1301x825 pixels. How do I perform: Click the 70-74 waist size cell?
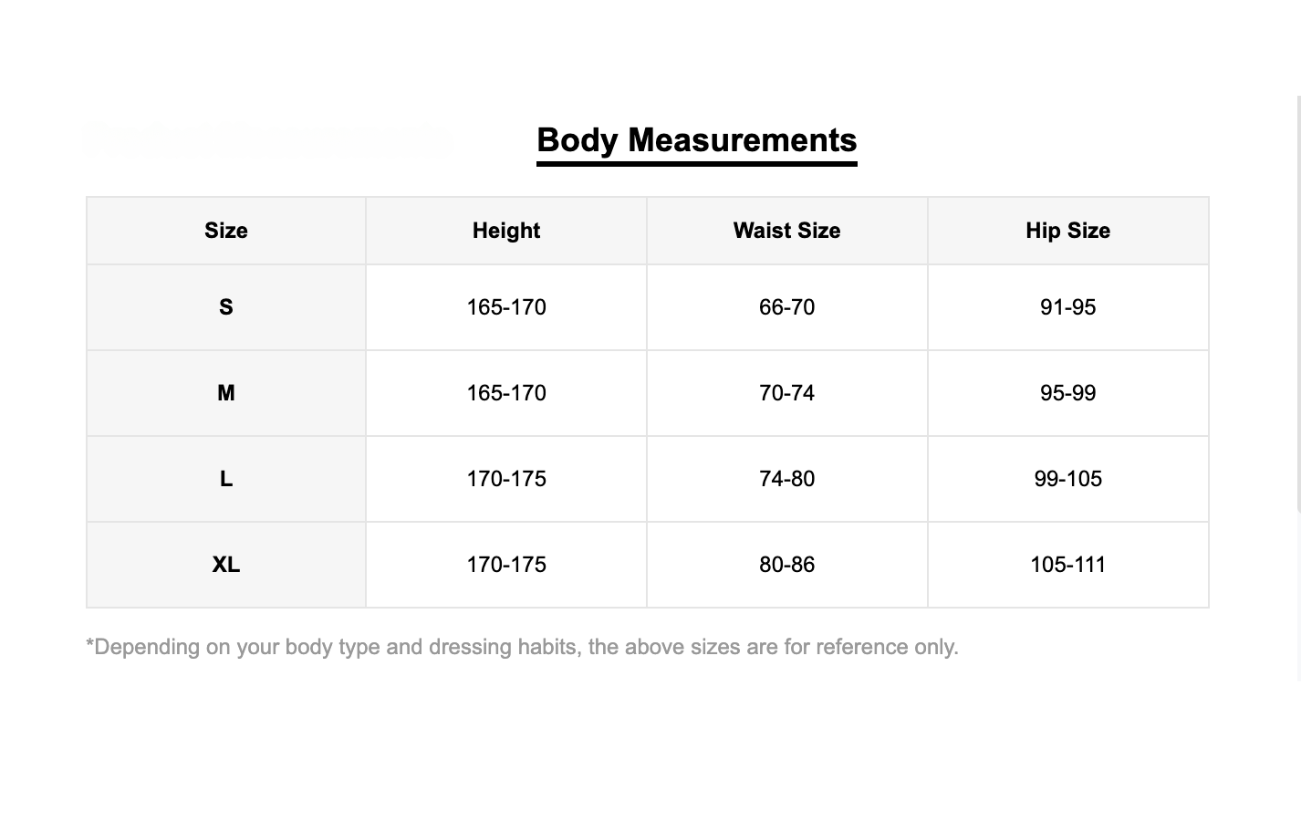[x=786, y=393]
